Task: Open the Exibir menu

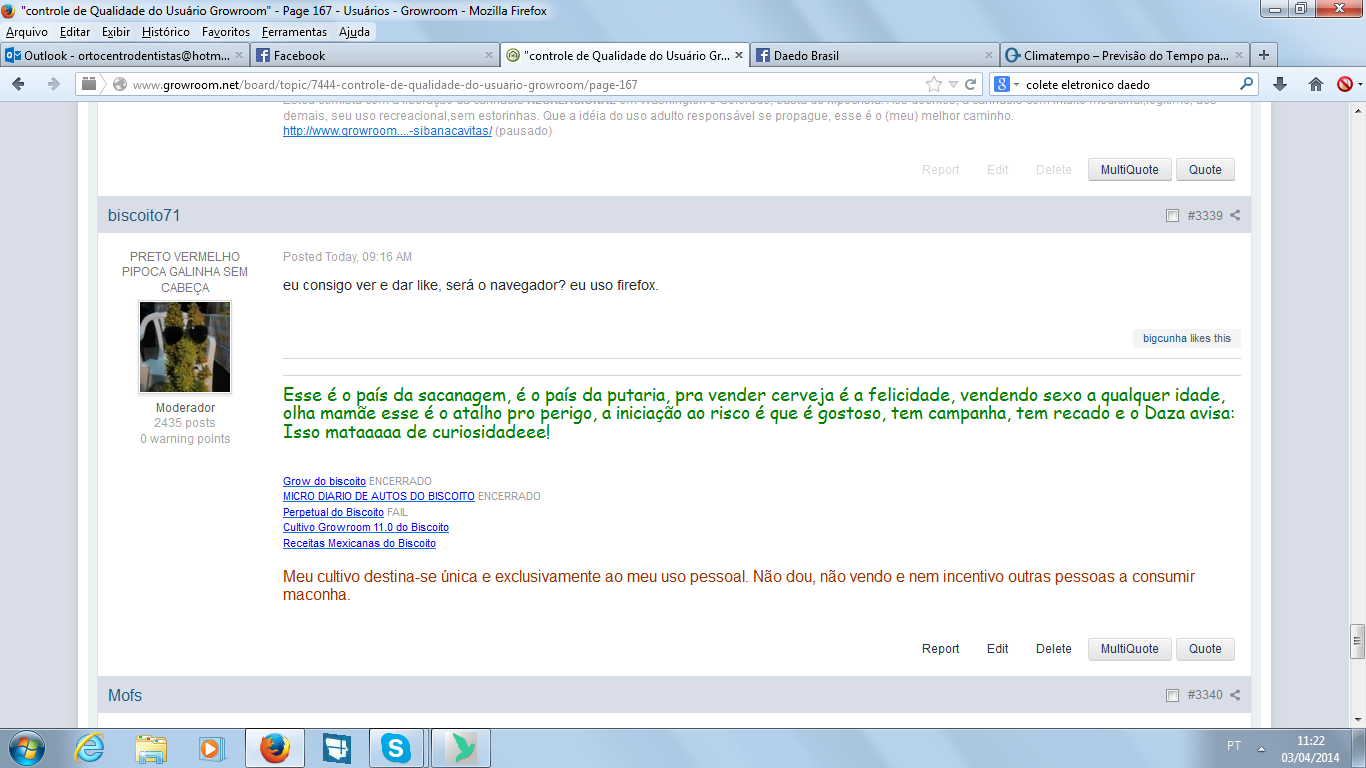Action: (x=116, y=32)
